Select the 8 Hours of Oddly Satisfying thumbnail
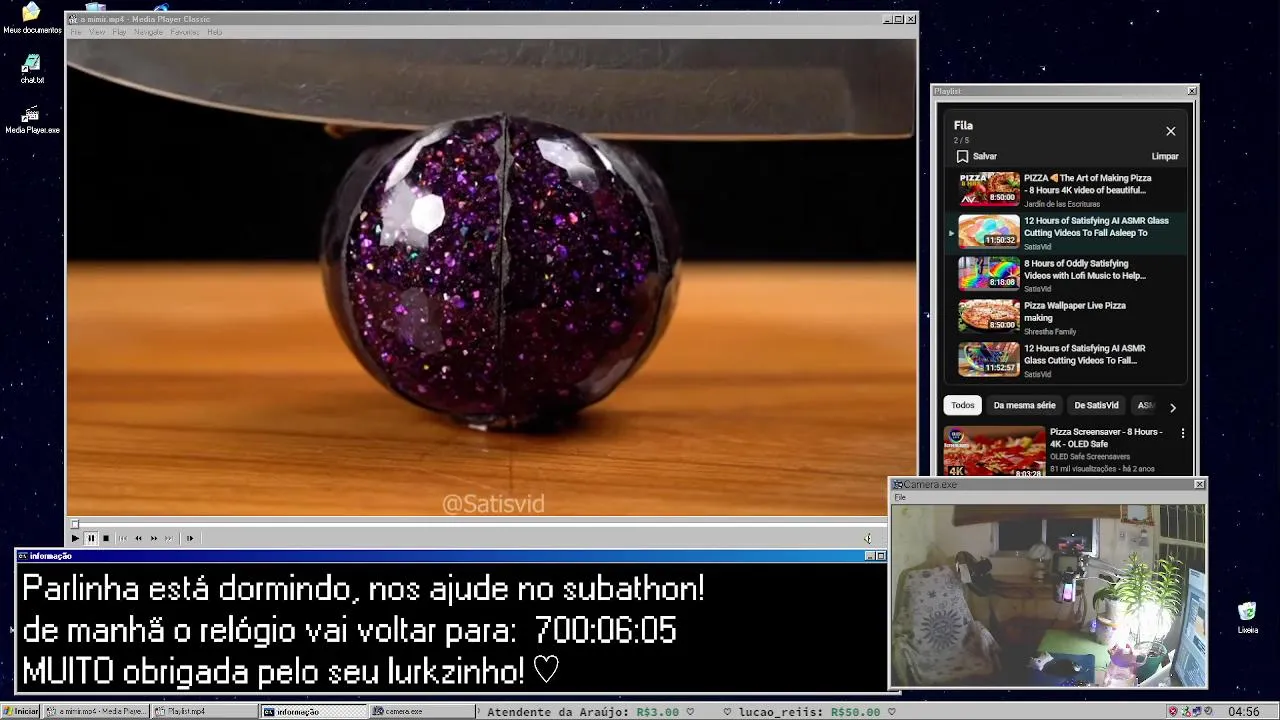This screenshot has width=1280, height=720. coord(989,273)
